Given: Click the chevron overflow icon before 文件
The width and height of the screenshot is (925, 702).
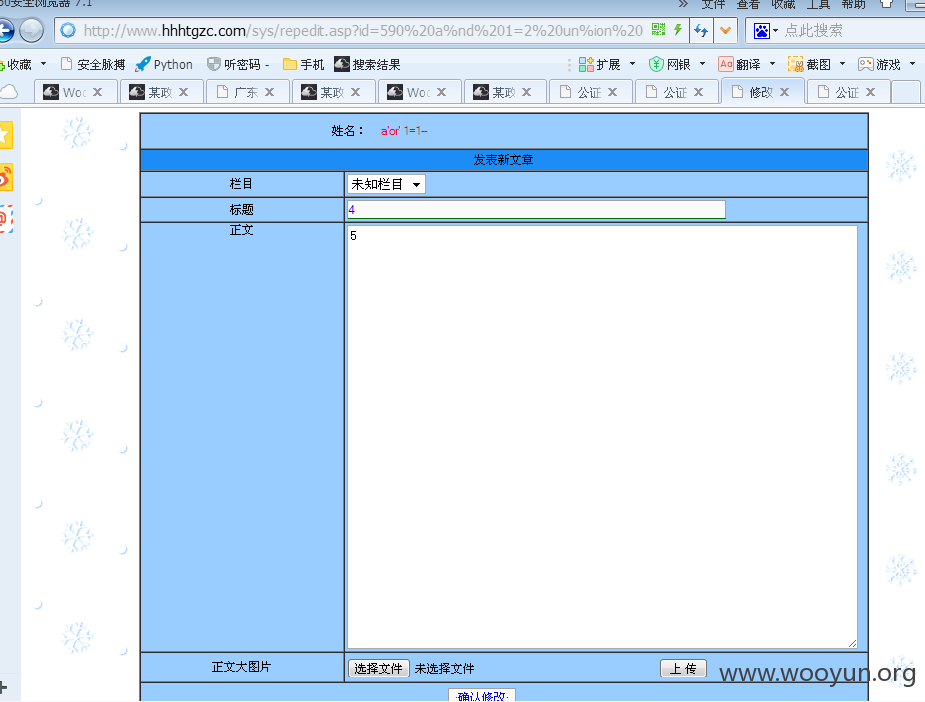Looking at the screenshot, I should tap(683, 4).
